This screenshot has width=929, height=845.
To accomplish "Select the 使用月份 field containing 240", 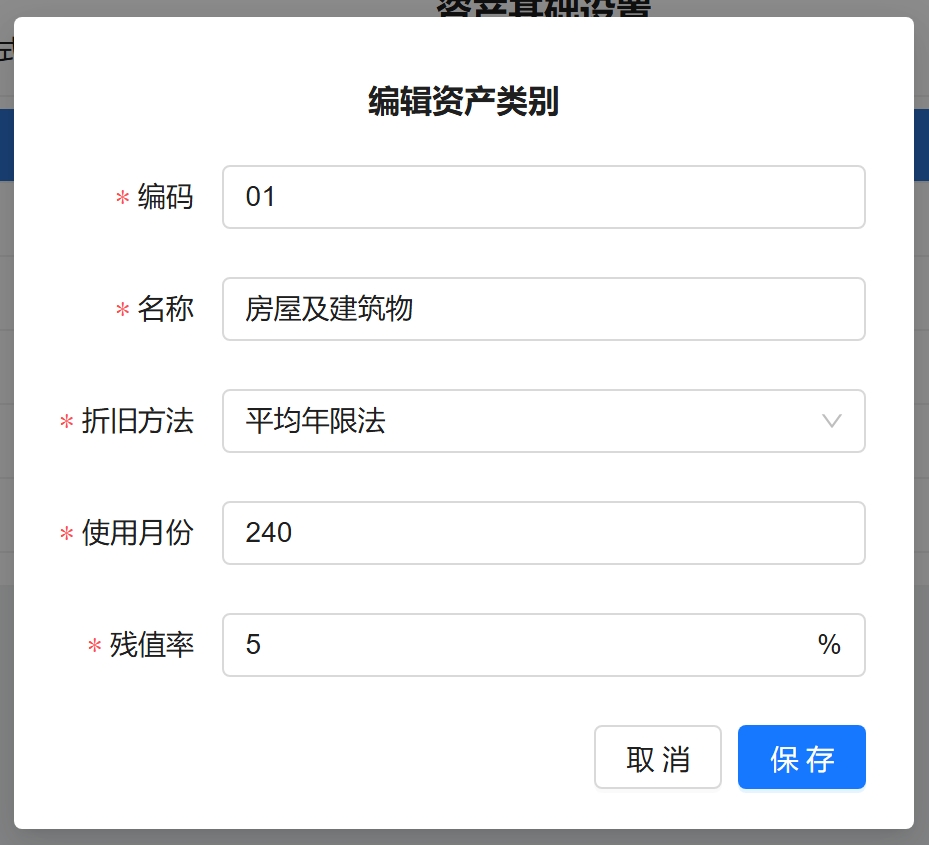I will point(543,533).
